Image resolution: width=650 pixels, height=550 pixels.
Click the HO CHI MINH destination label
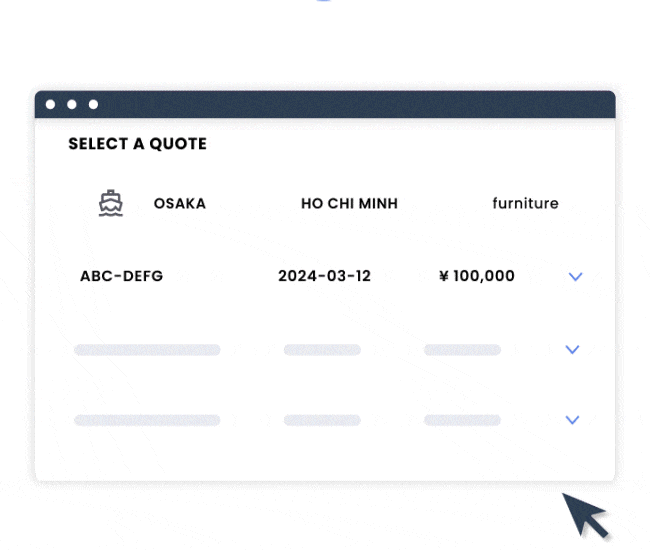pos(349,204)
